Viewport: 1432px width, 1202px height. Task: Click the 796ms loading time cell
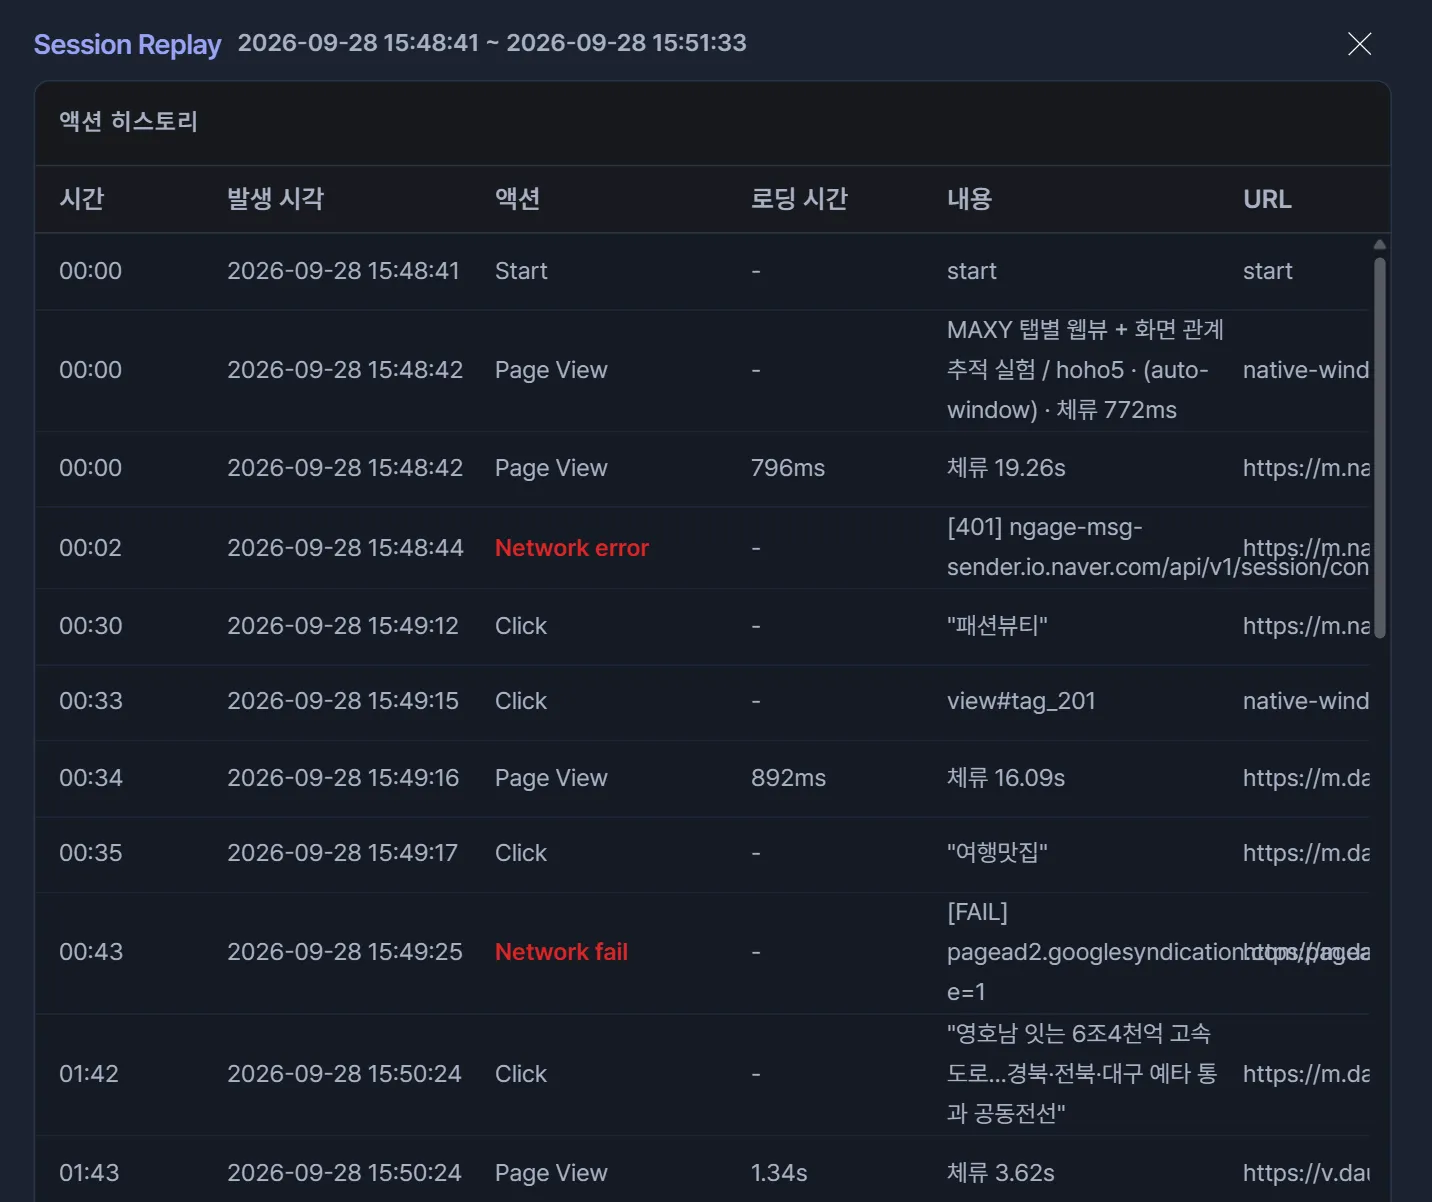coord(788,468)
